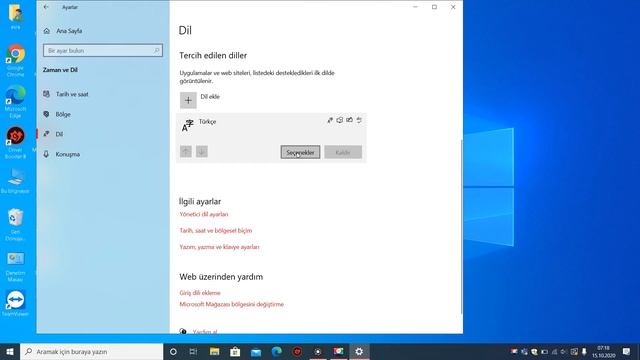Open the red Driver Booster taskbar icon
Viewport: 640px width, 360px height.
[297, 351]
